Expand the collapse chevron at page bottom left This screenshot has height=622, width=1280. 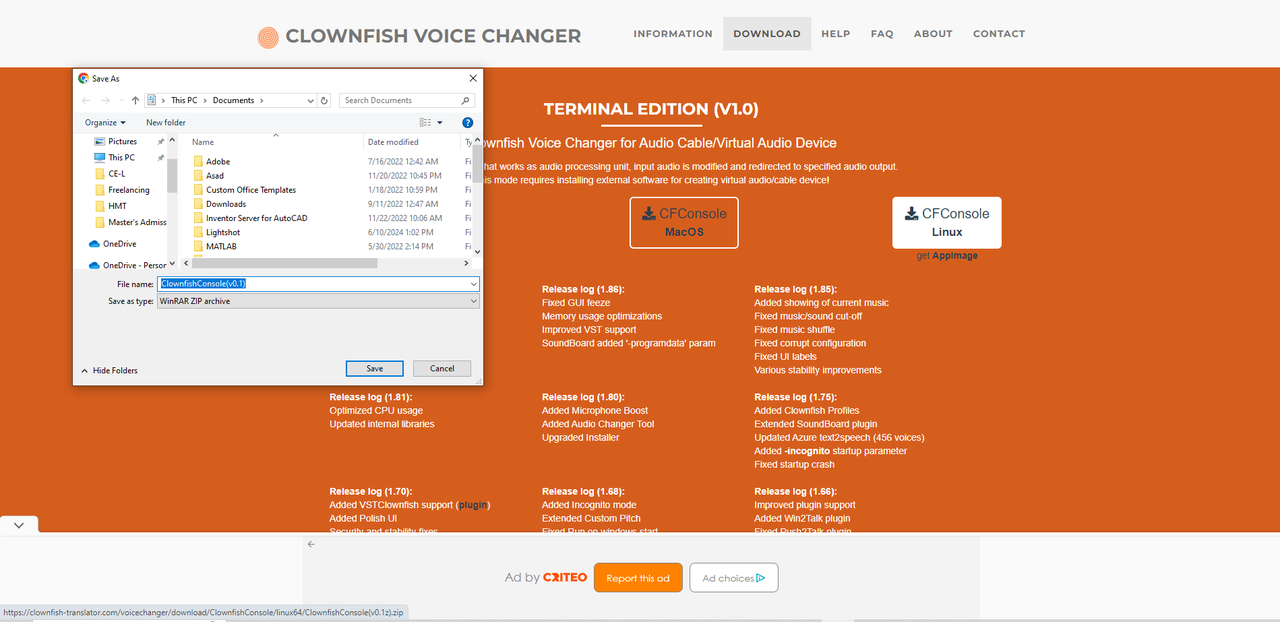[x=19, y=524]
